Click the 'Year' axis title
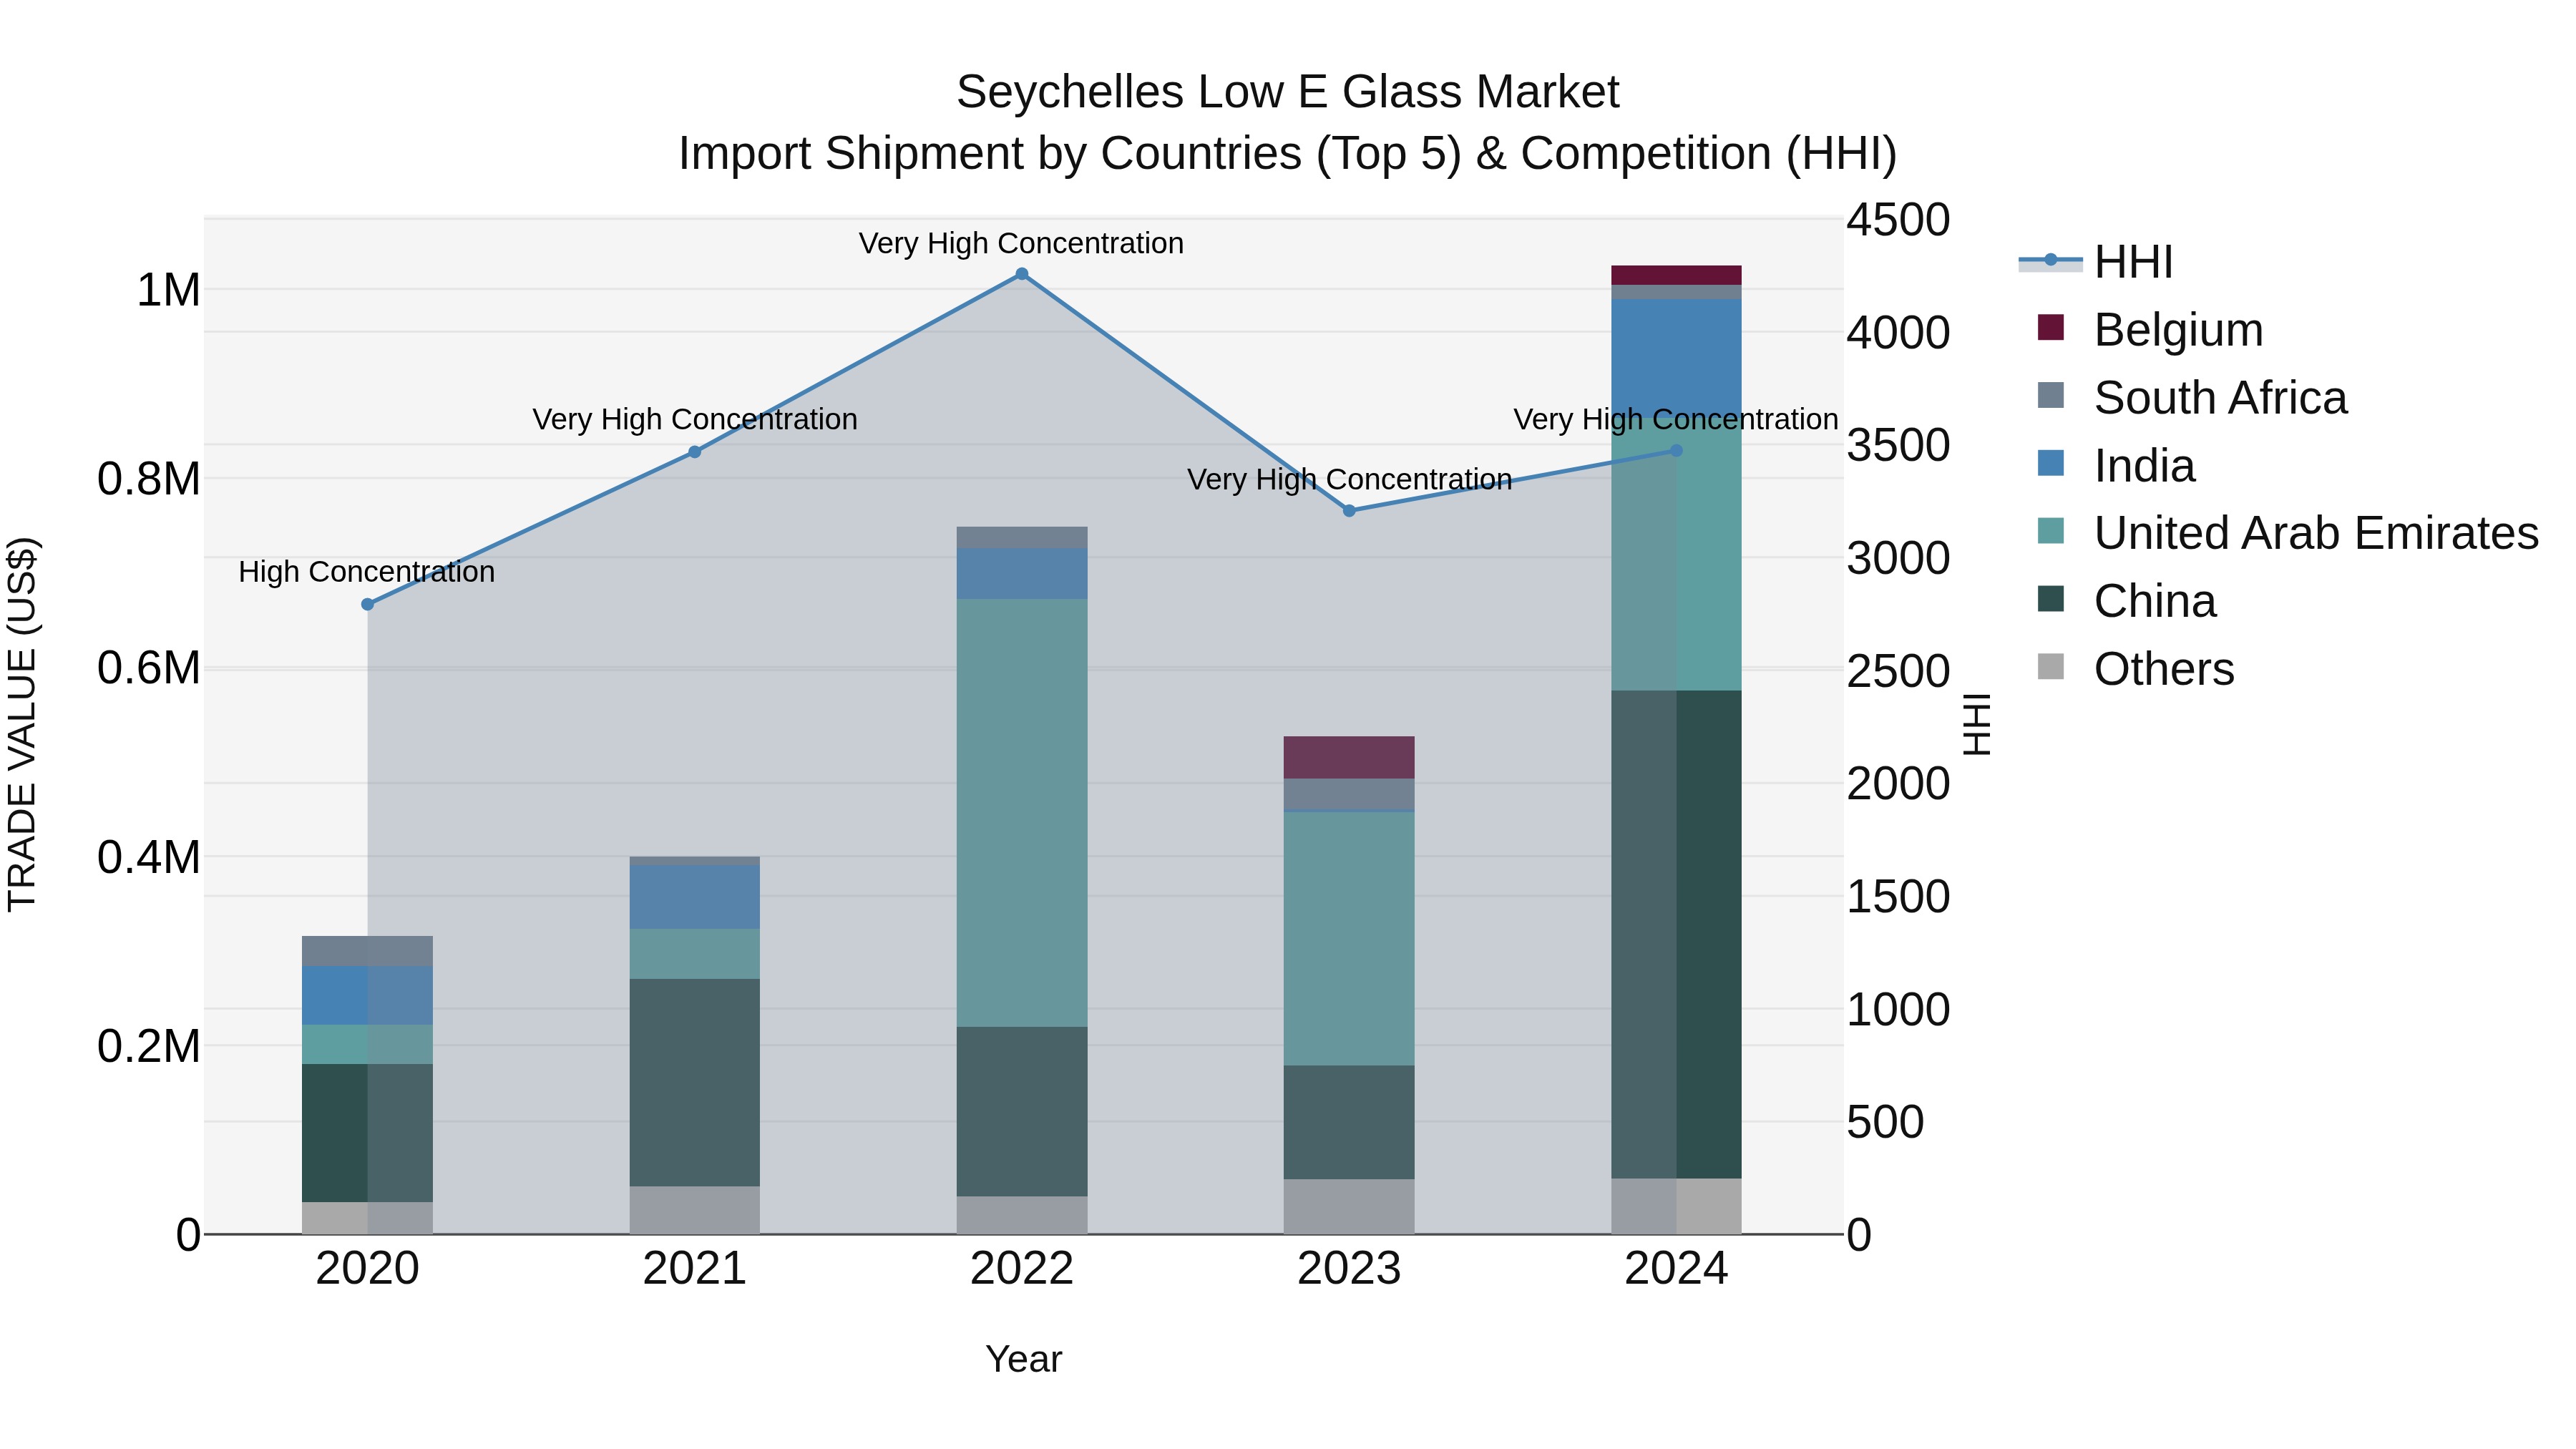 point(1023,1359)
